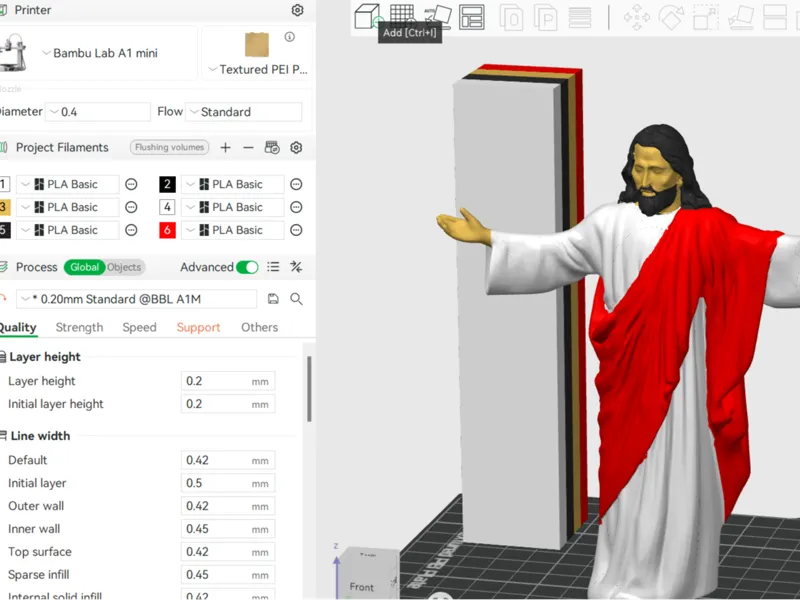Open Project Filaments settings gear
Viewport: 800px width, 600px height.
296,147
